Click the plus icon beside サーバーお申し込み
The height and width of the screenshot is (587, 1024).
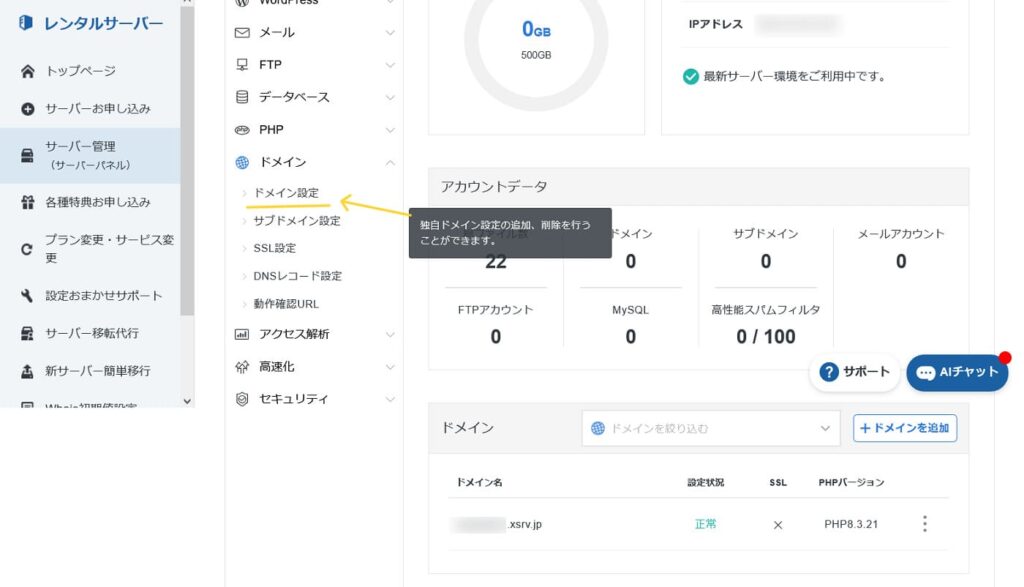27,109
